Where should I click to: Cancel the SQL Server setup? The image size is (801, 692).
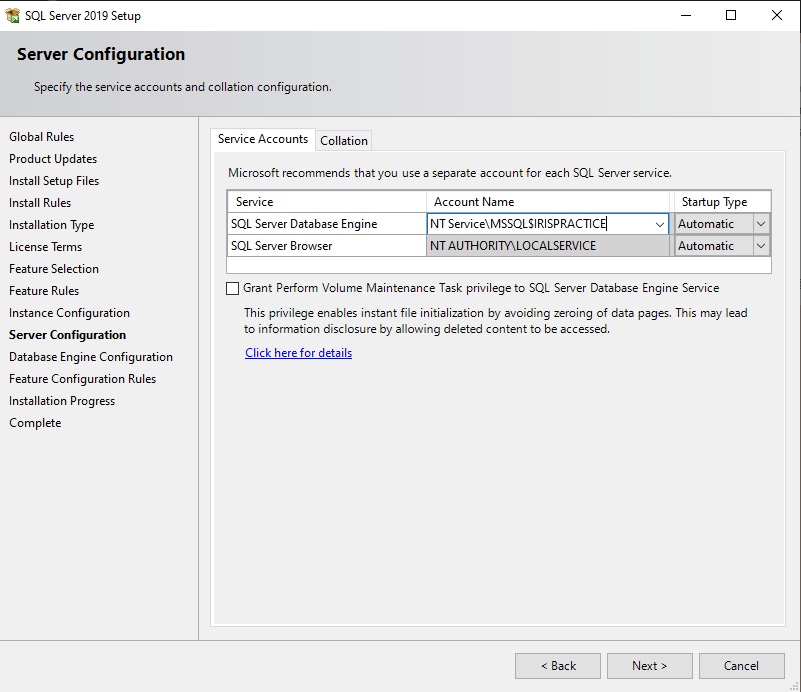741,666
